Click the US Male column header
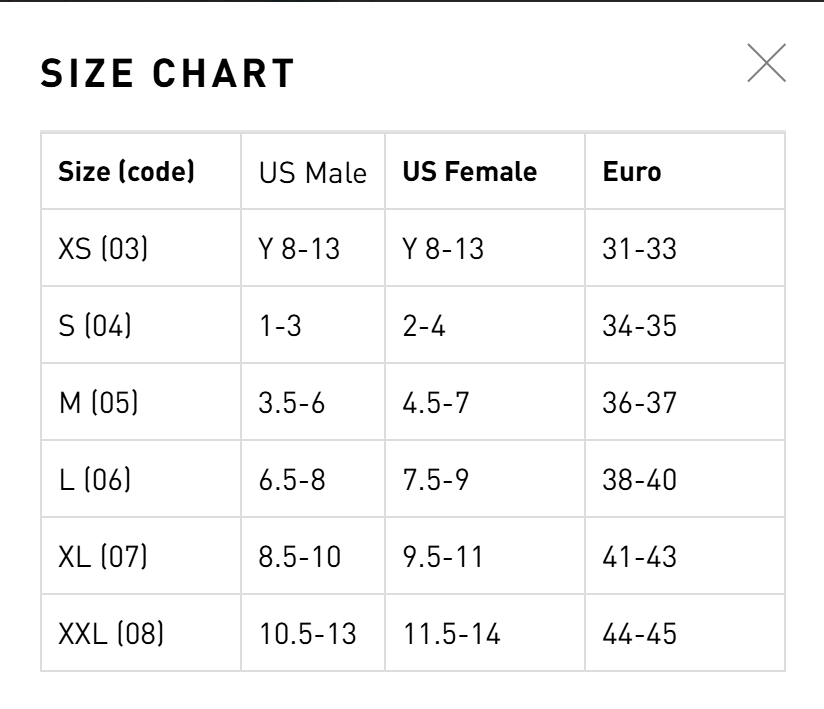The image size is (824, 709). 312,172
